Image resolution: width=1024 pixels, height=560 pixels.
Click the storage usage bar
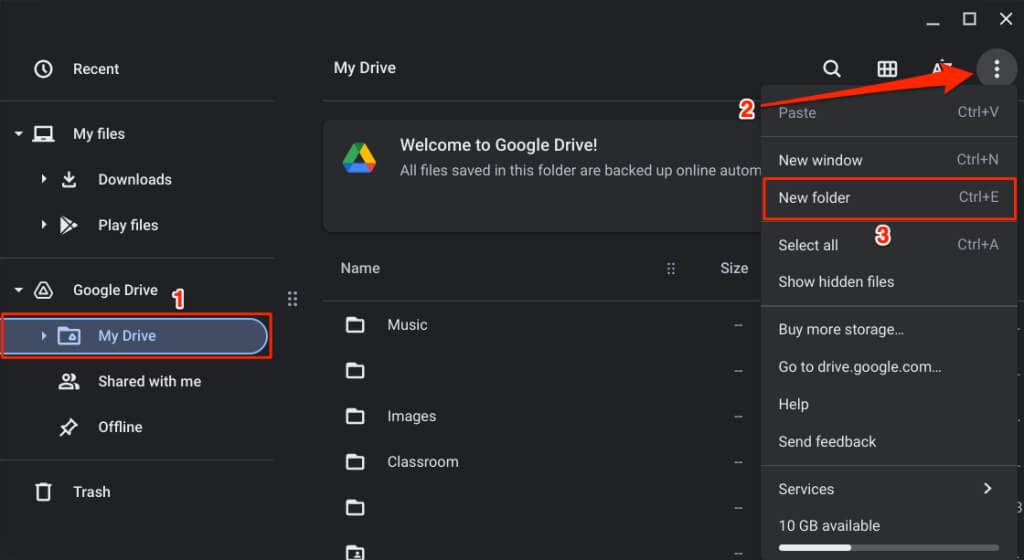[887, 547]
